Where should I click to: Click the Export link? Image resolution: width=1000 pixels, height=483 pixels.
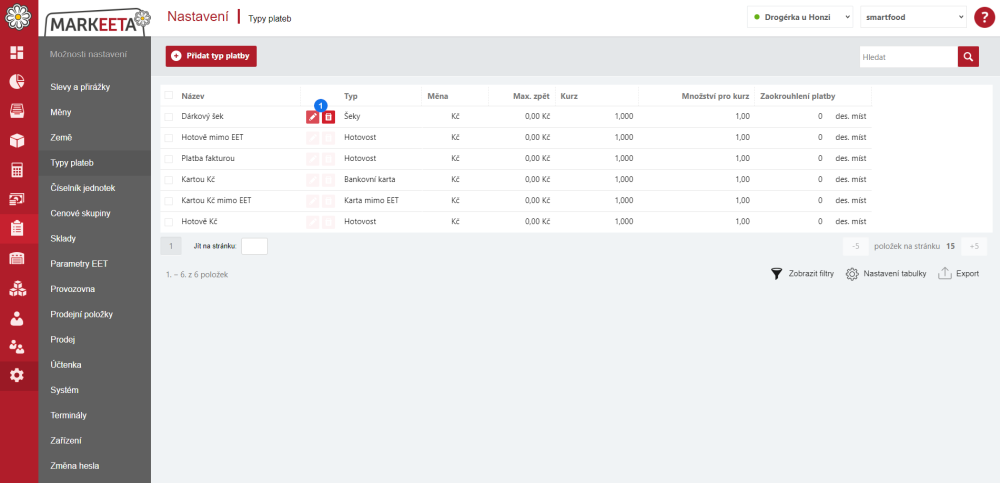pyautogui.click(x=967, y=274)
